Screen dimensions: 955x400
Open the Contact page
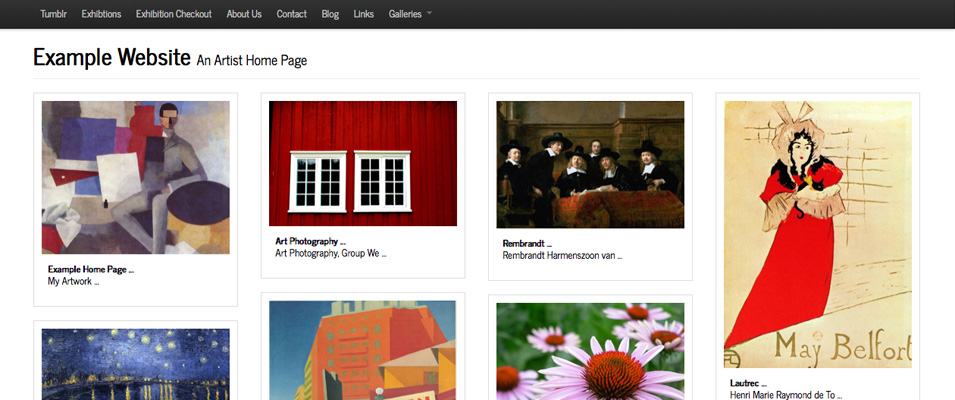click(x=291, y=14)
